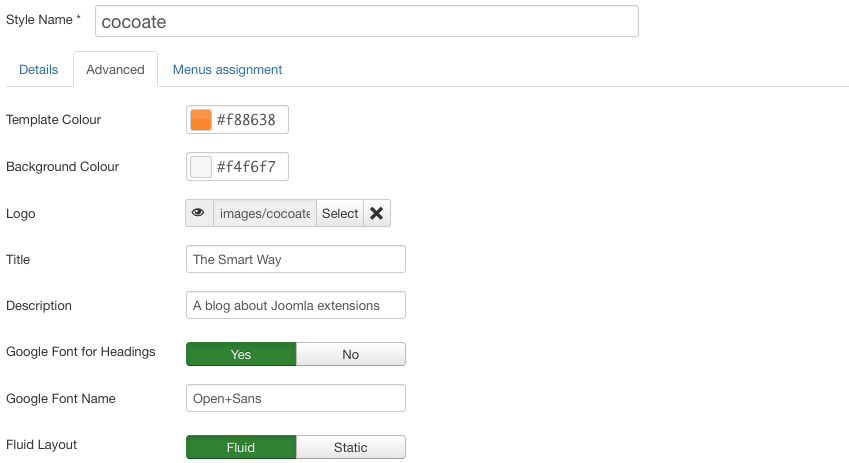The image size is (849, 463).
Task: Set Google Font for Headings to Yes
Action: click(x=241, y=354)
